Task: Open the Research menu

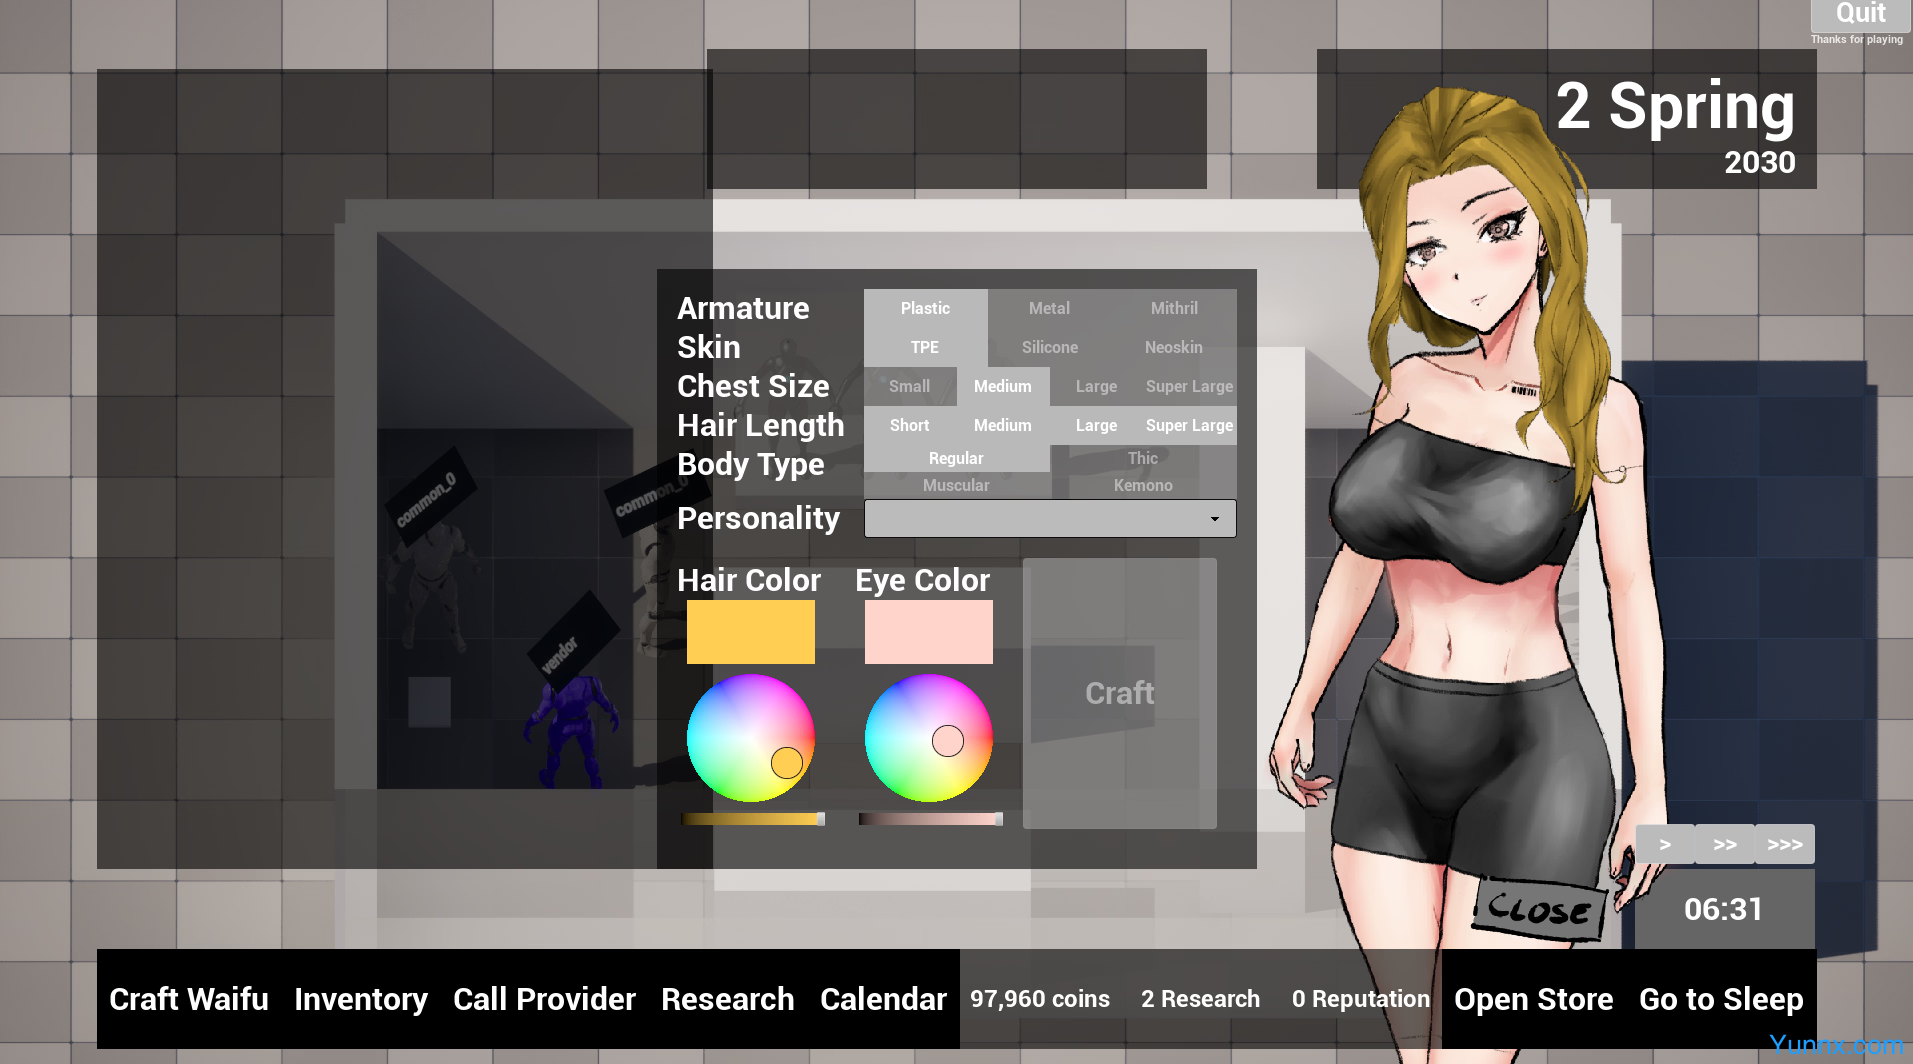Action: (727, 999)
